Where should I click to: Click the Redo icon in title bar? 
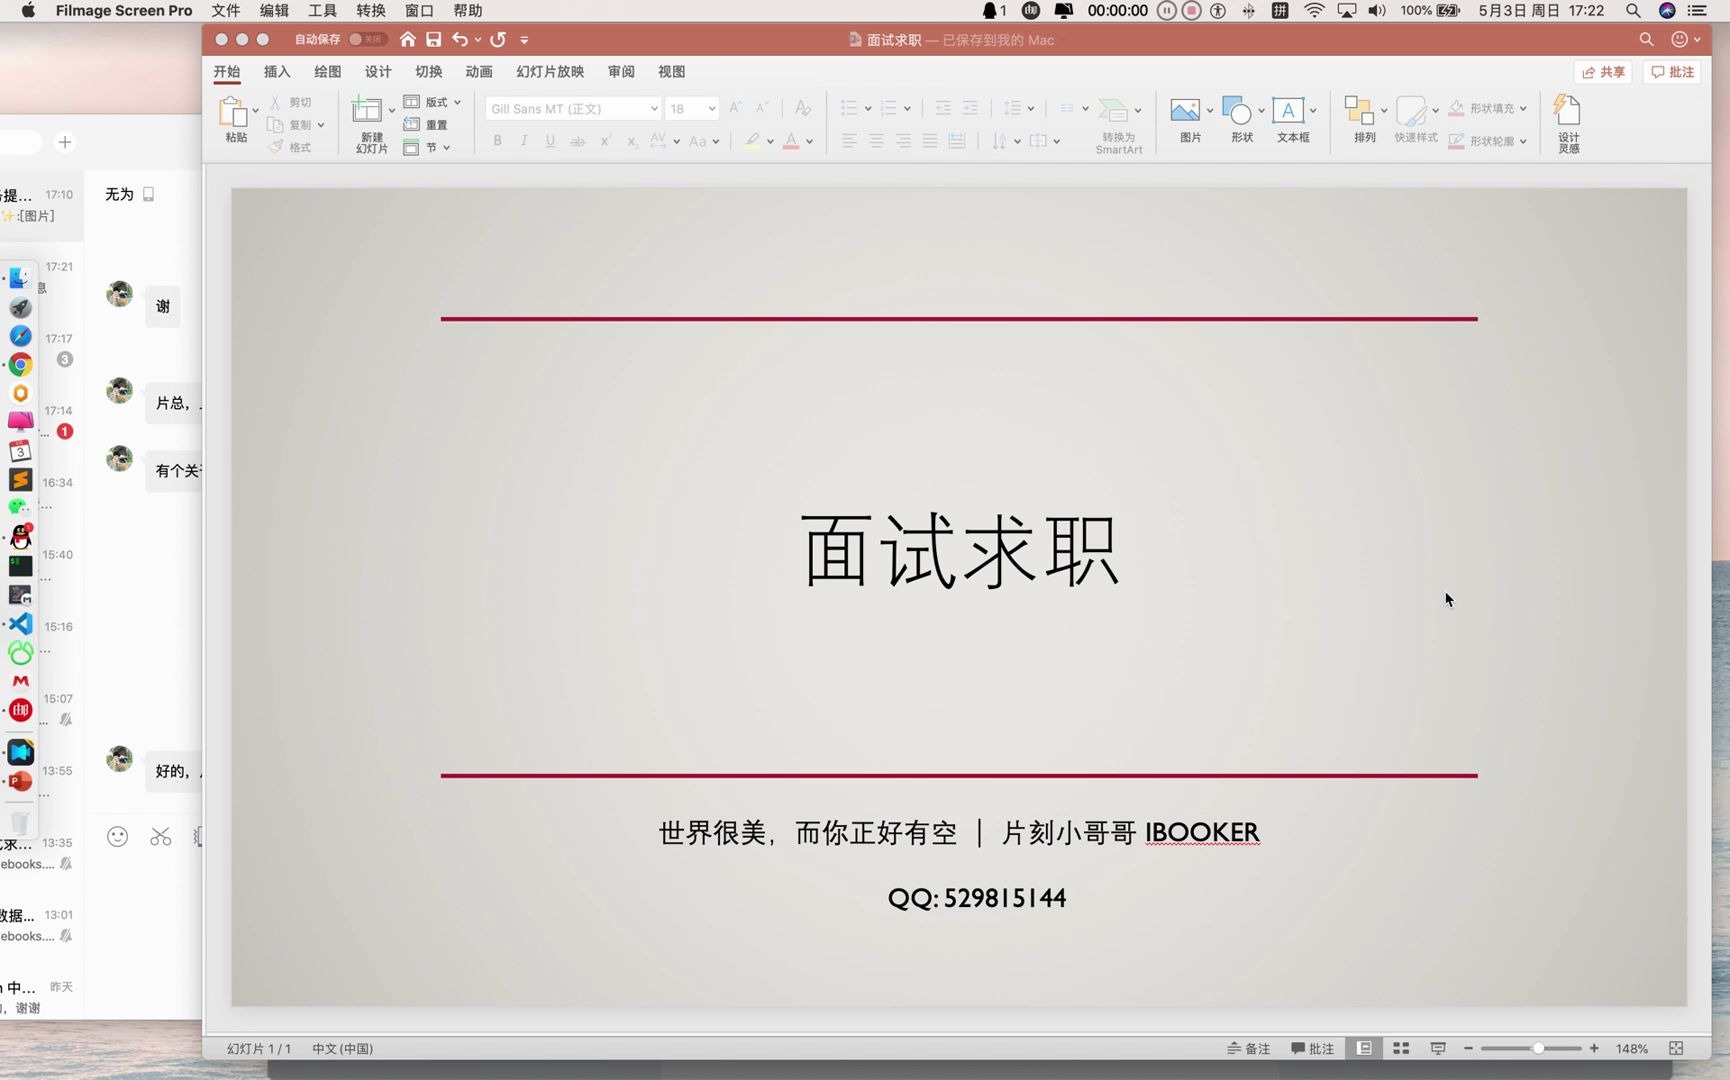click(x=498, y=39)
